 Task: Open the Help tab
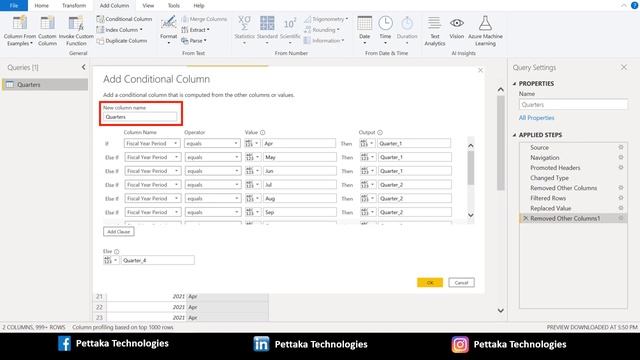(199, 6)
